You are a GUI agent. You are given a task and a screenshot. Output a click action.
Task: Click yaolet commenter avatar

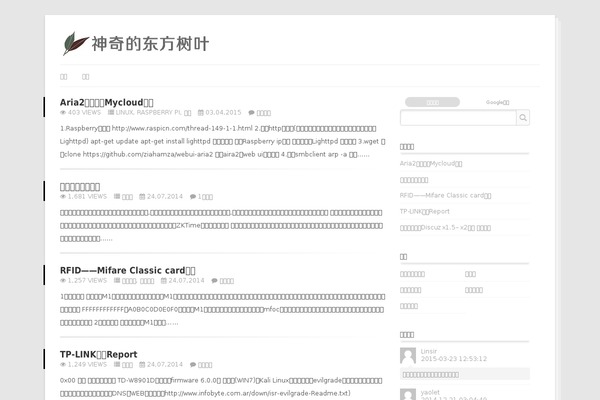[x=408, y=394]
